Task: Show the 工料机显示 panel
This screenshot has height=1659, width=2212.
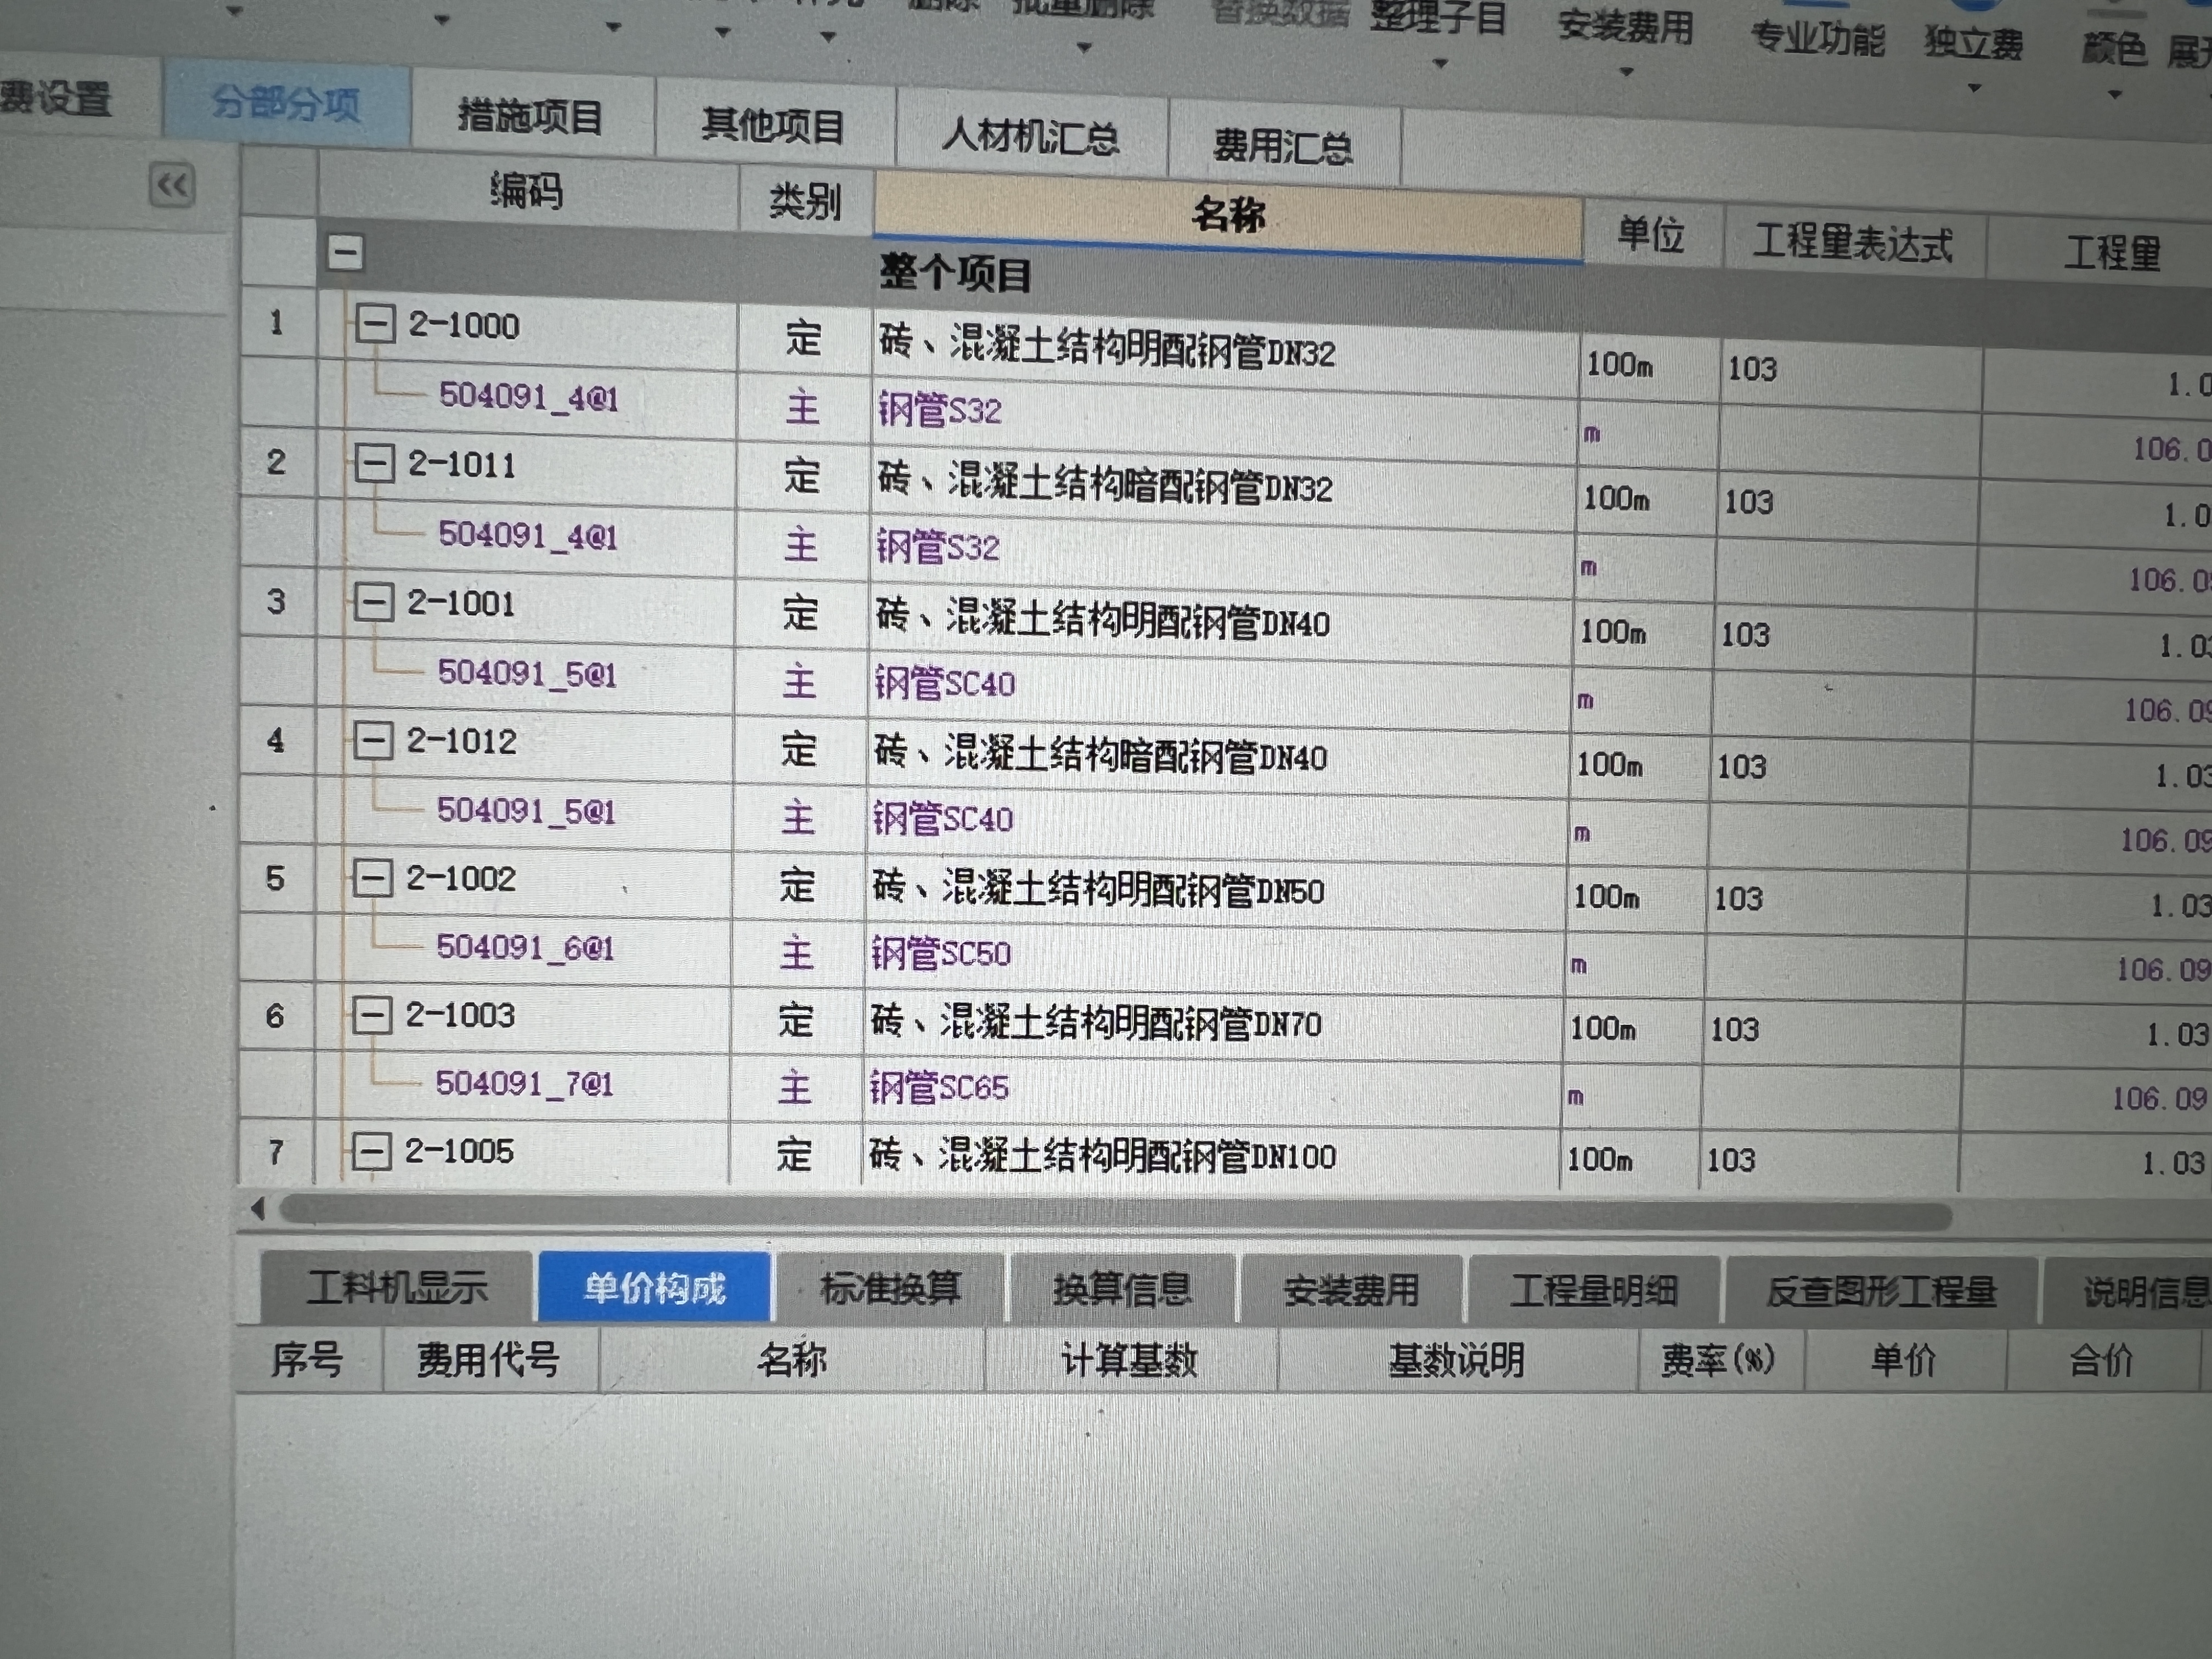Action: [396, 1287]
